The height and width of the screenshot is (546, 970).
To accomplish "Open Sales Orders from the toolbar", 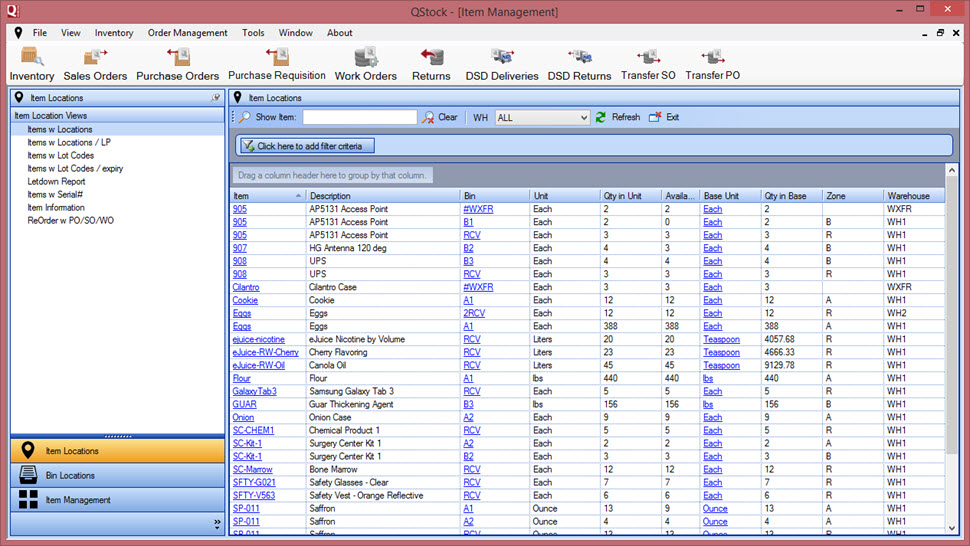I will 95,62.
